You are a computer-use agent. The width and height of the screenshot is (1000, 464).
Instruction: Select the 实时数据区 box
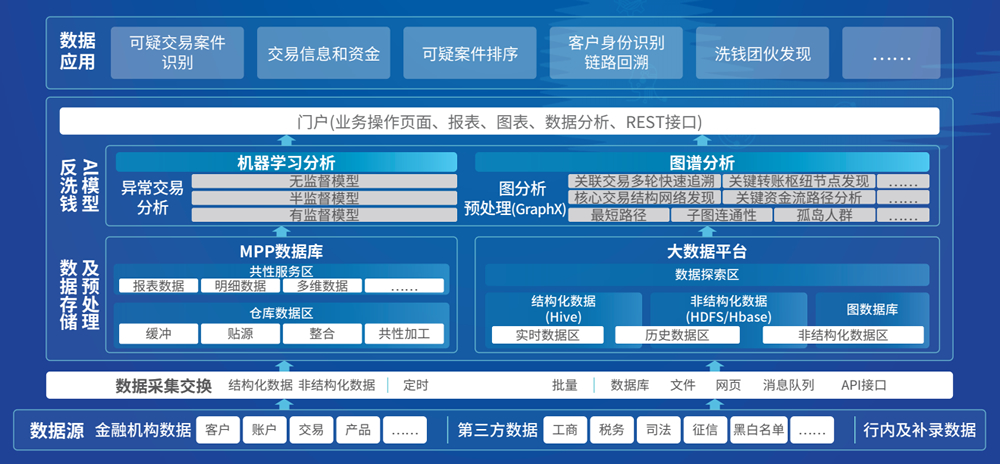[x=547, y=335]
